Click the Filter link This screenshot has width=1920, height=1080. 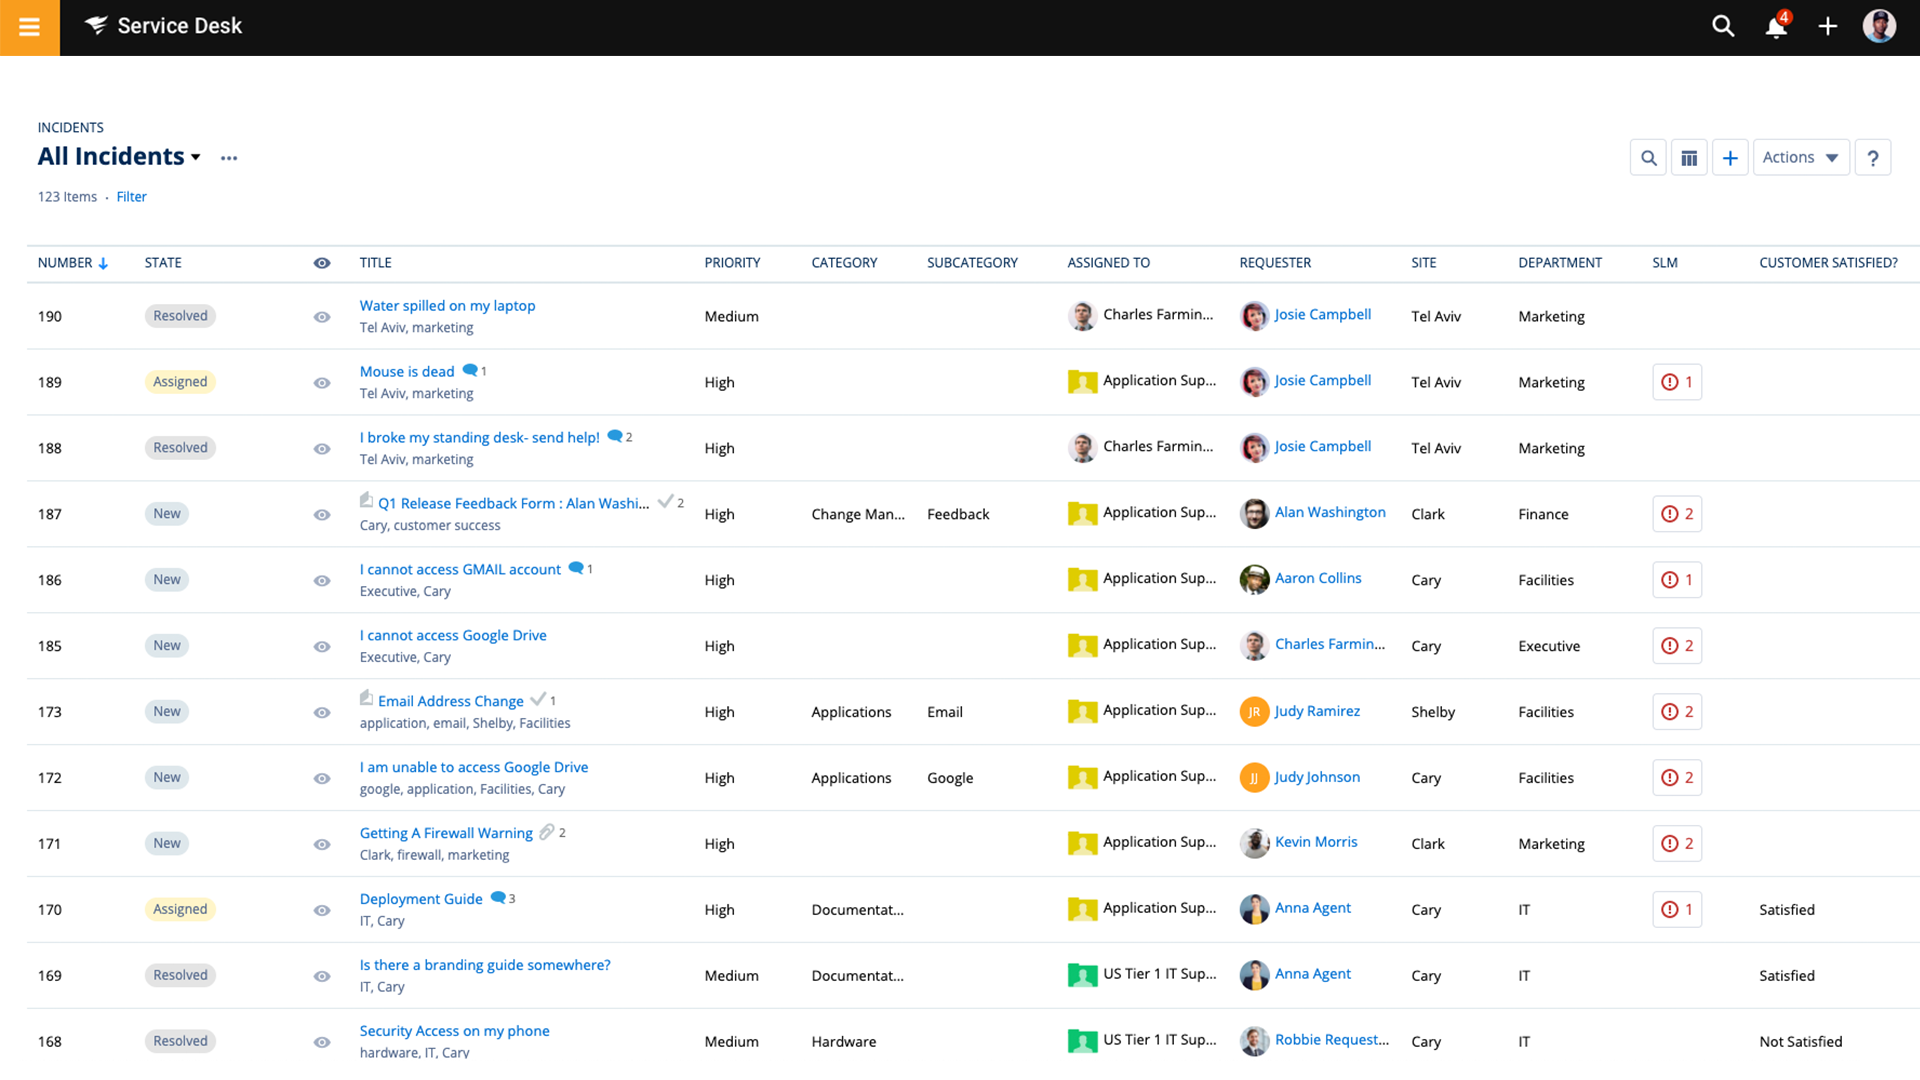tap(131, 197)
